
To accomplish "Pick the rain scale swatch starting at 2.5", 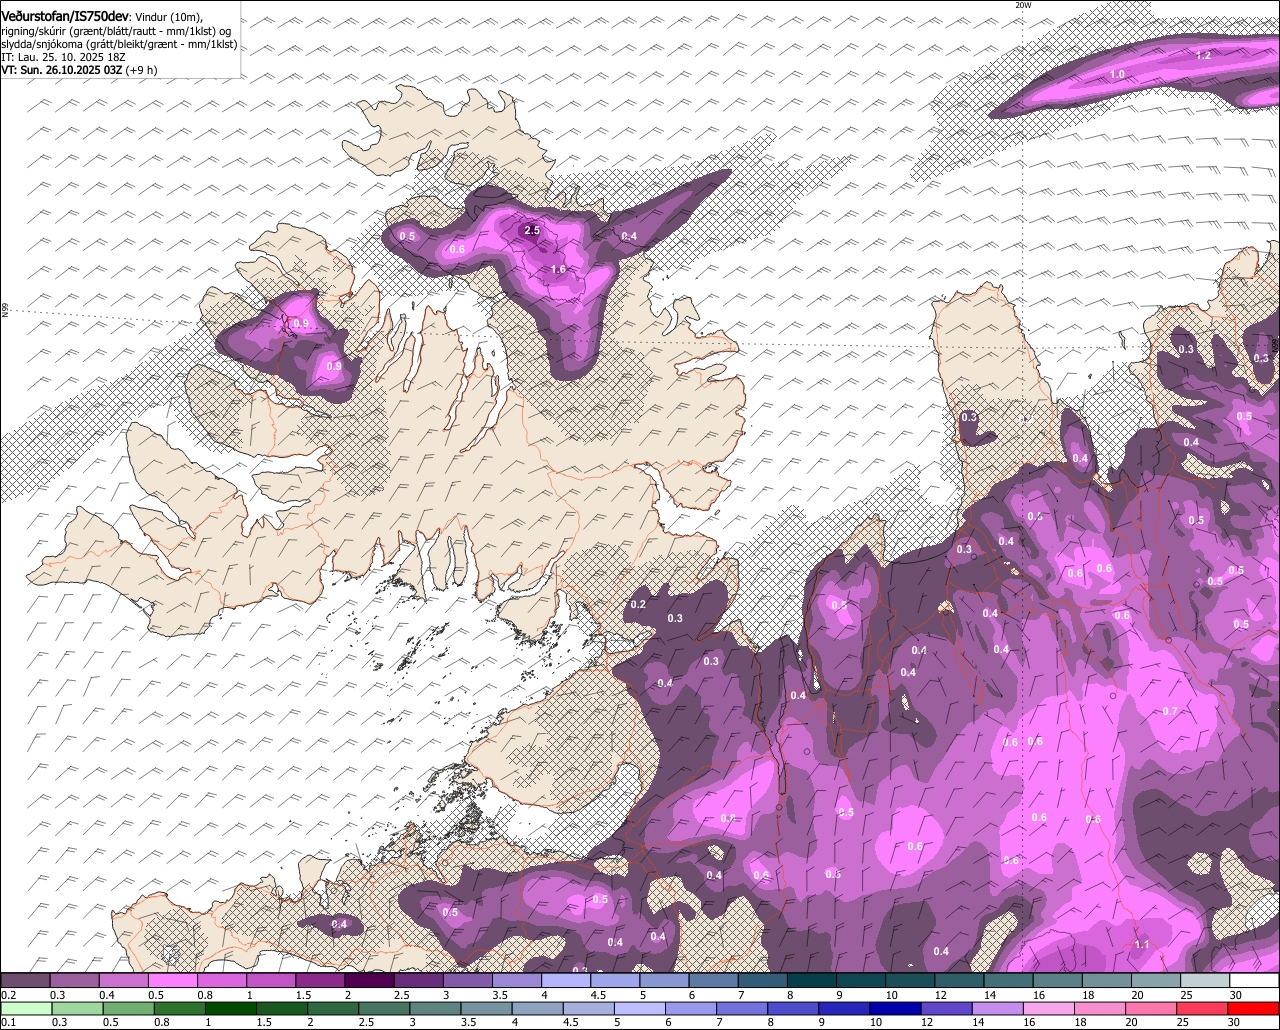I will [386, 1009].
